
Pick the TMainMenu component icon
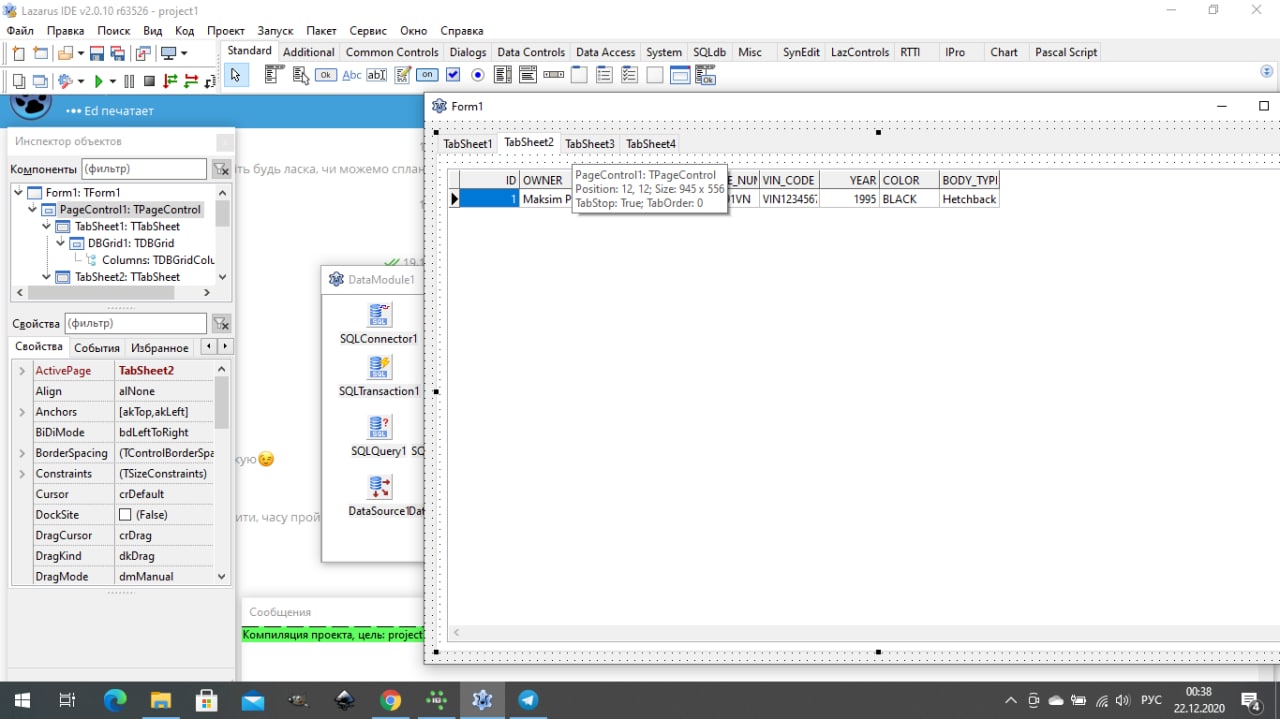(272, 75)
